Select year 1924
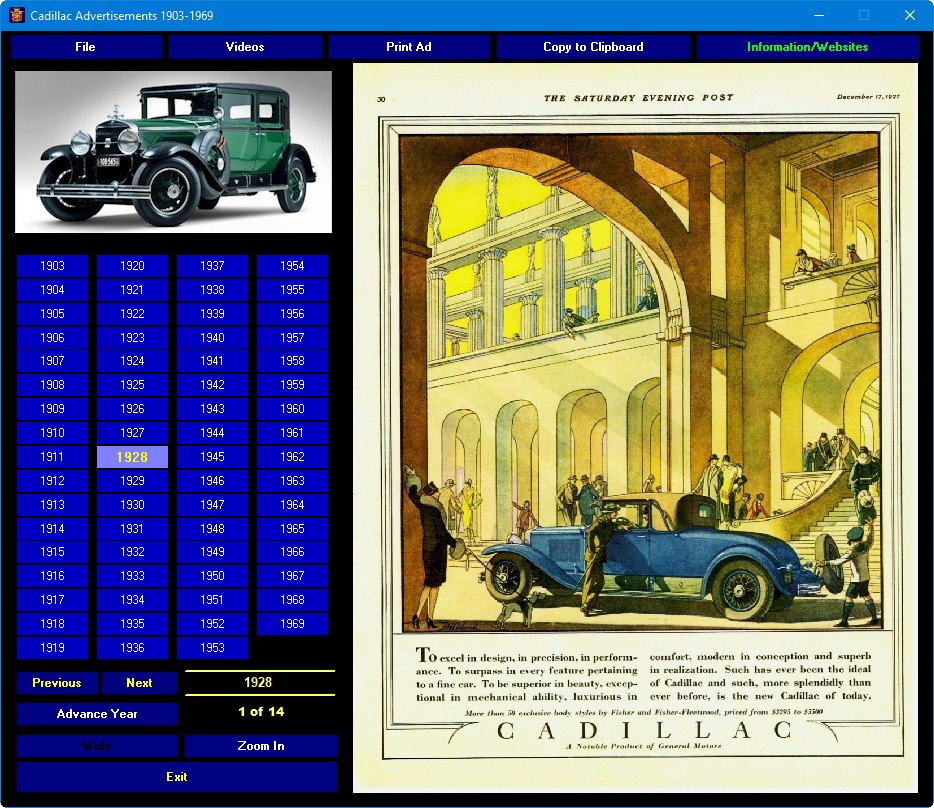 tap(132, 361)
